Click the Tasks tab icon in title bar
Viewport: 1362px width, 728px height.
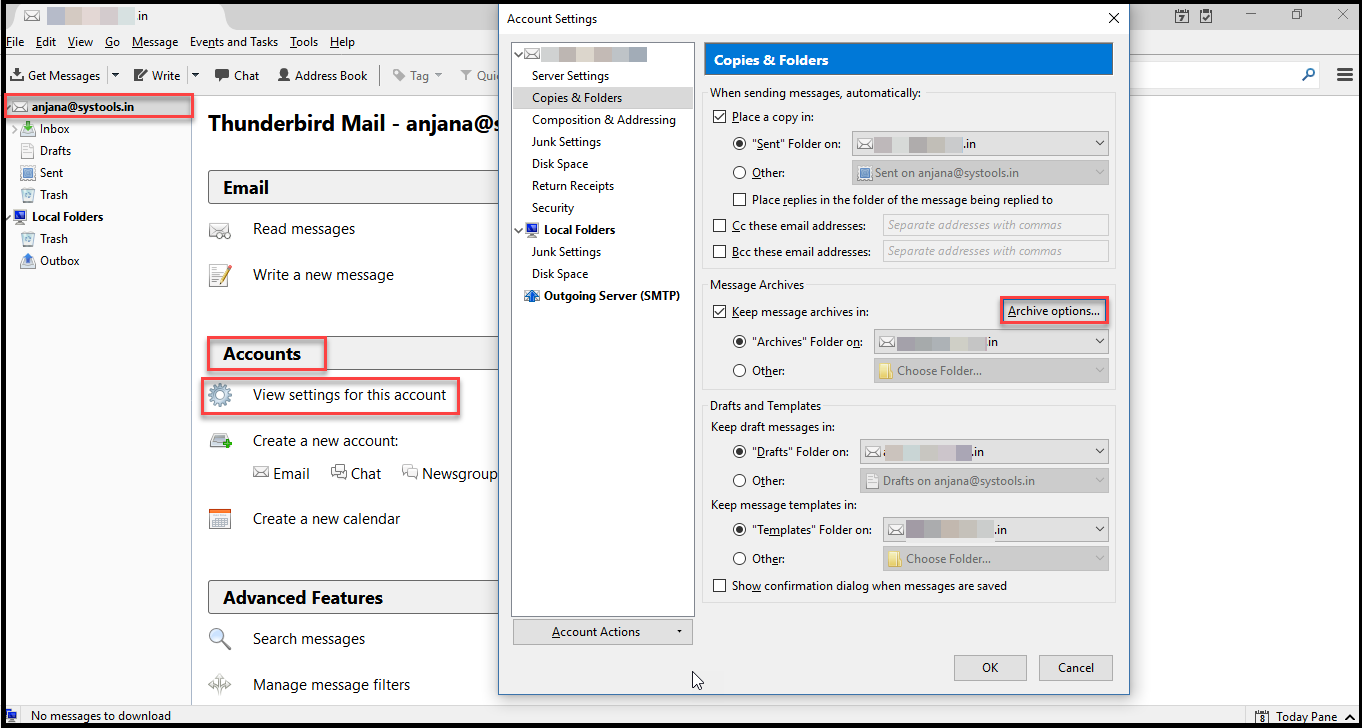point(1206,16)
